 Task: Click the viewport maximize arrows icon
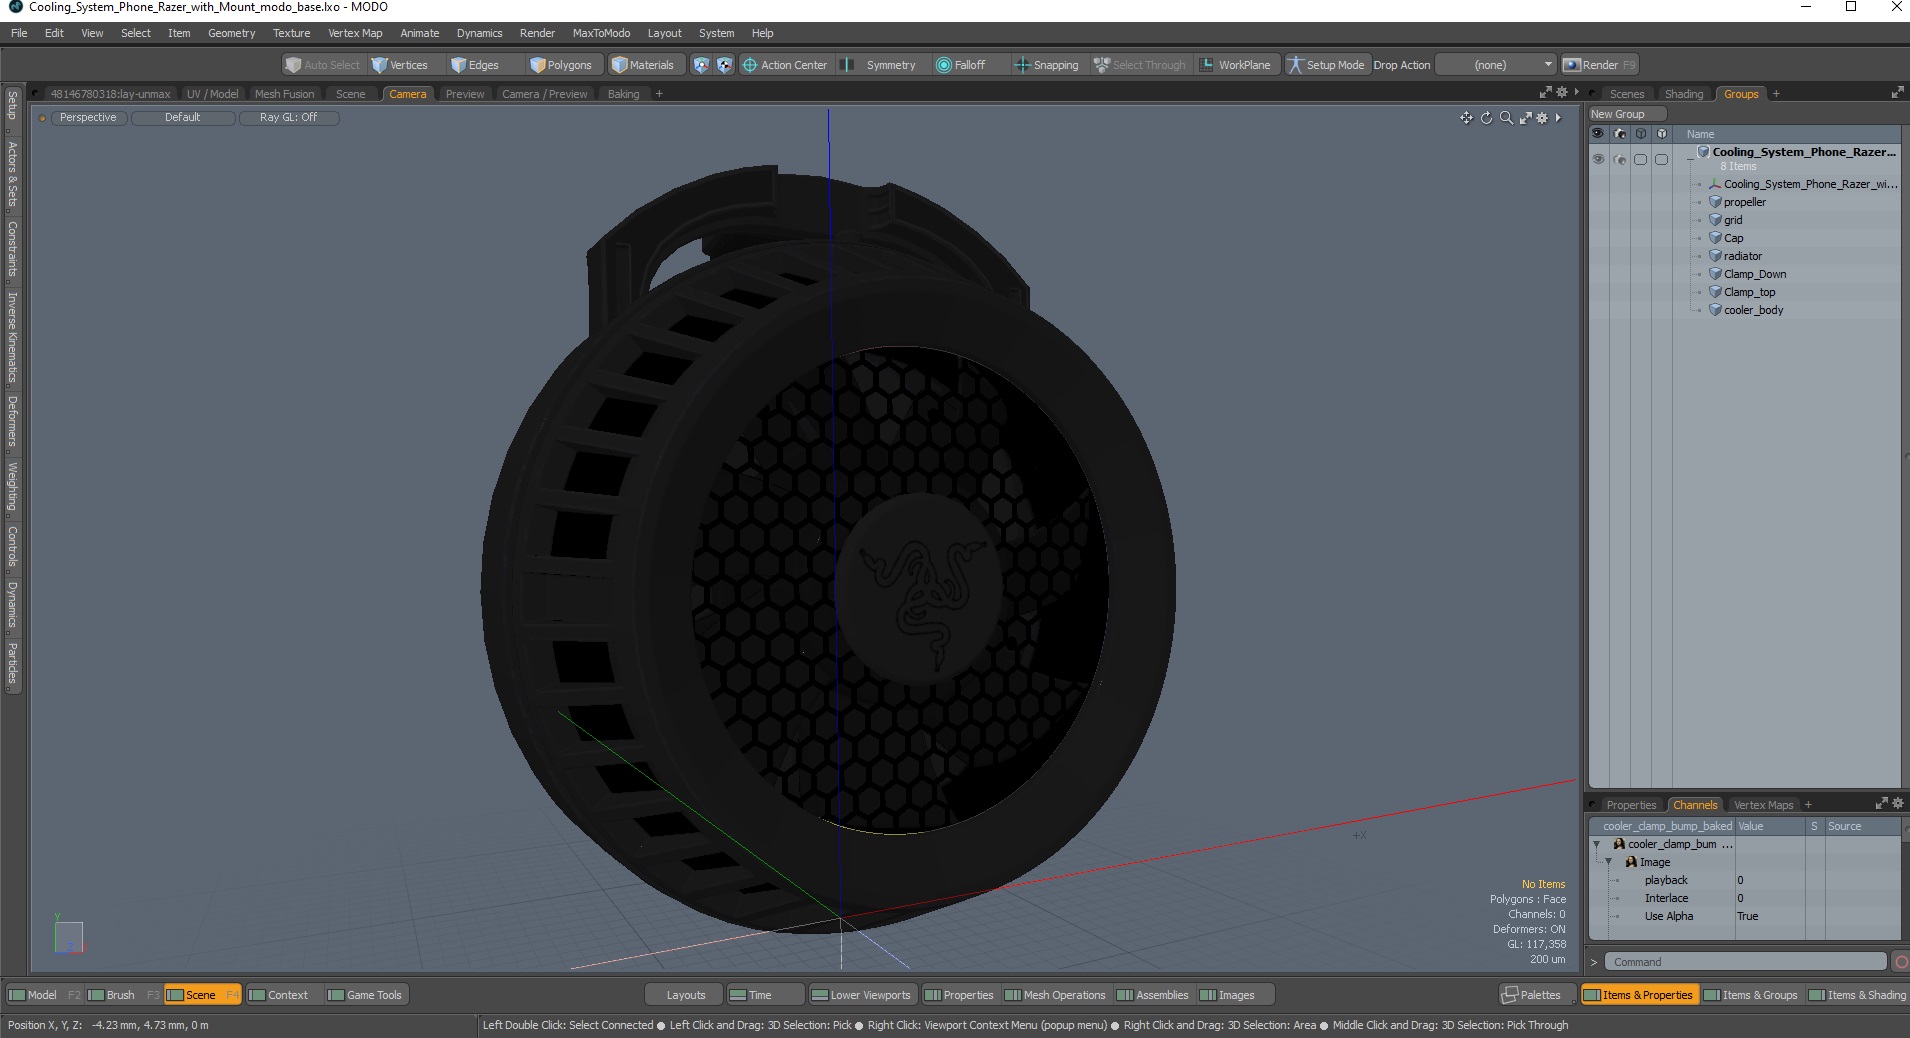(x=1526, y=118)
